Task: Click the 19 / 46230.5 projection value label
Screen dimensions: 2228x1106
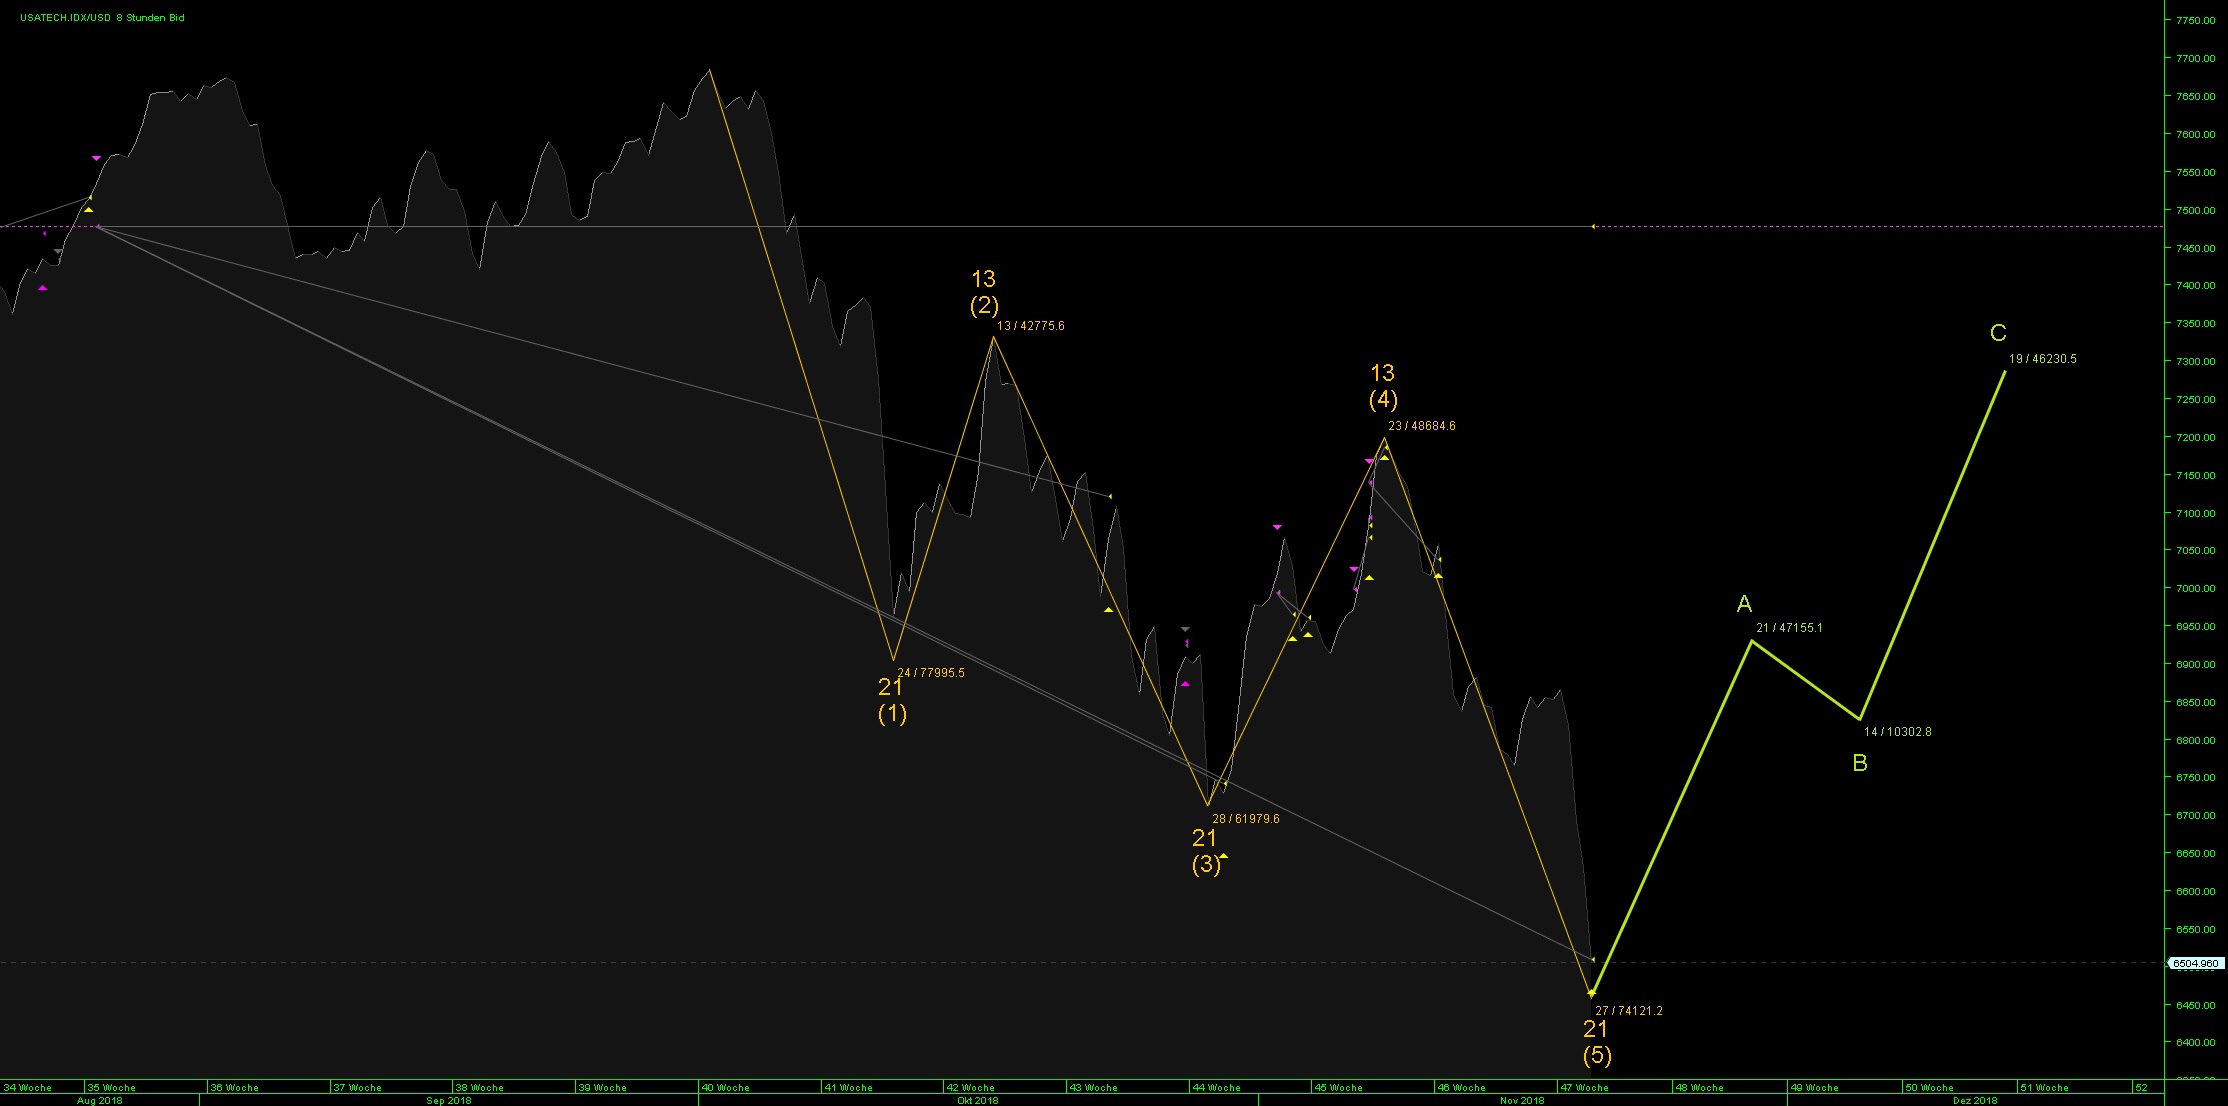Action: [2042, 359]
